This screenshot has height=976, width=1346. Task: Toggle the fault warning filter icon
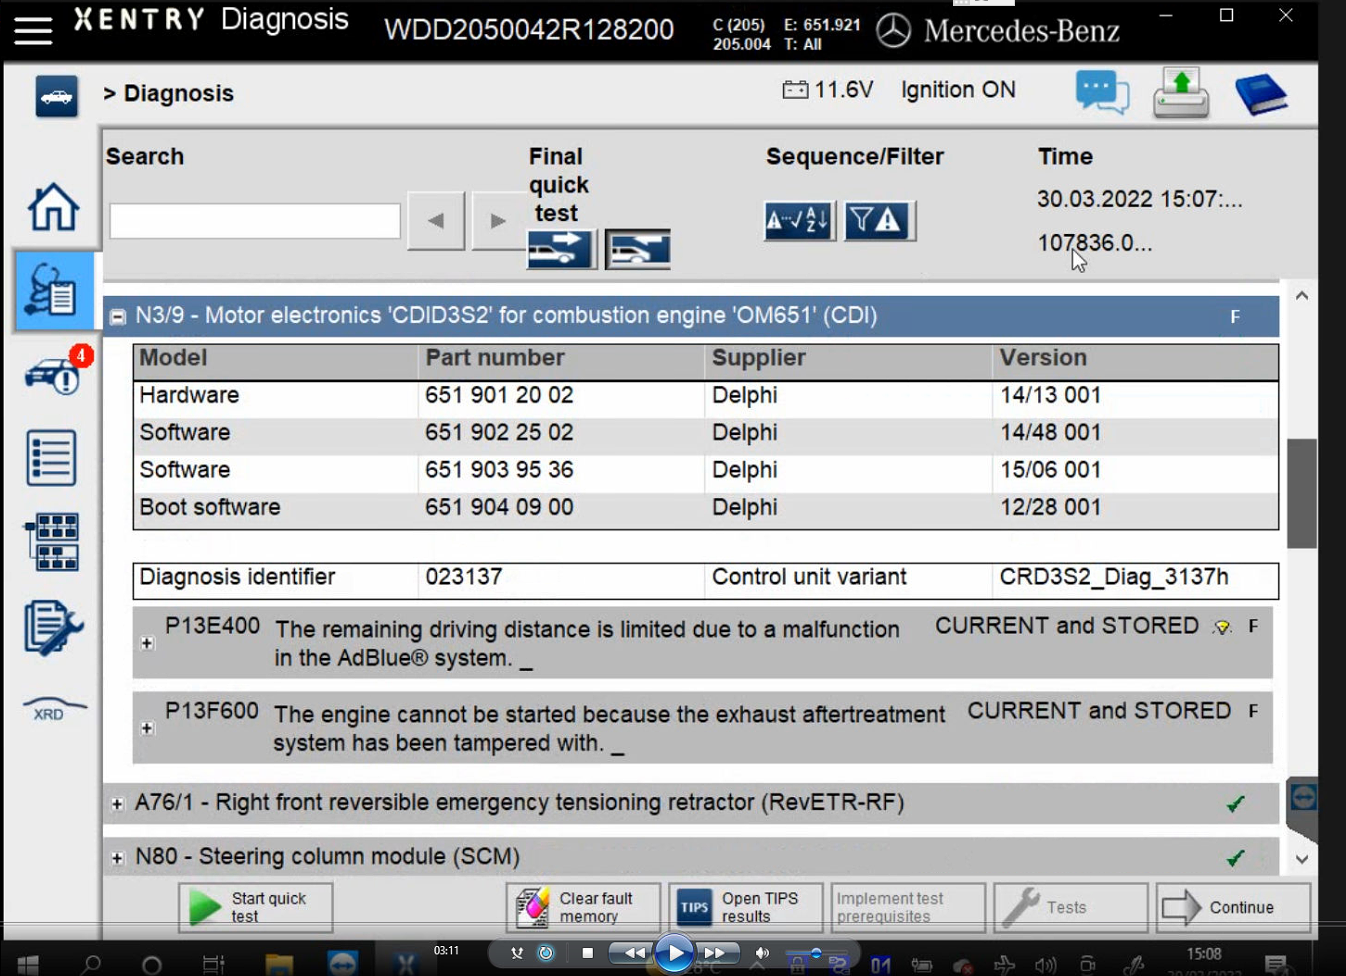coord(877,220)
